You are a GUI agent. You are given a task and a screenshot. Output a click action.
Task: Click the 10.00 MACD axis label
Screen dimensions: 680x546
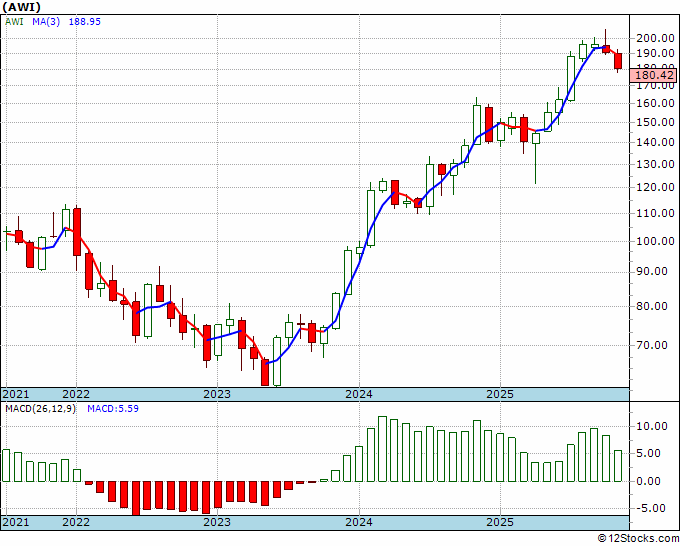coord(652,426)
